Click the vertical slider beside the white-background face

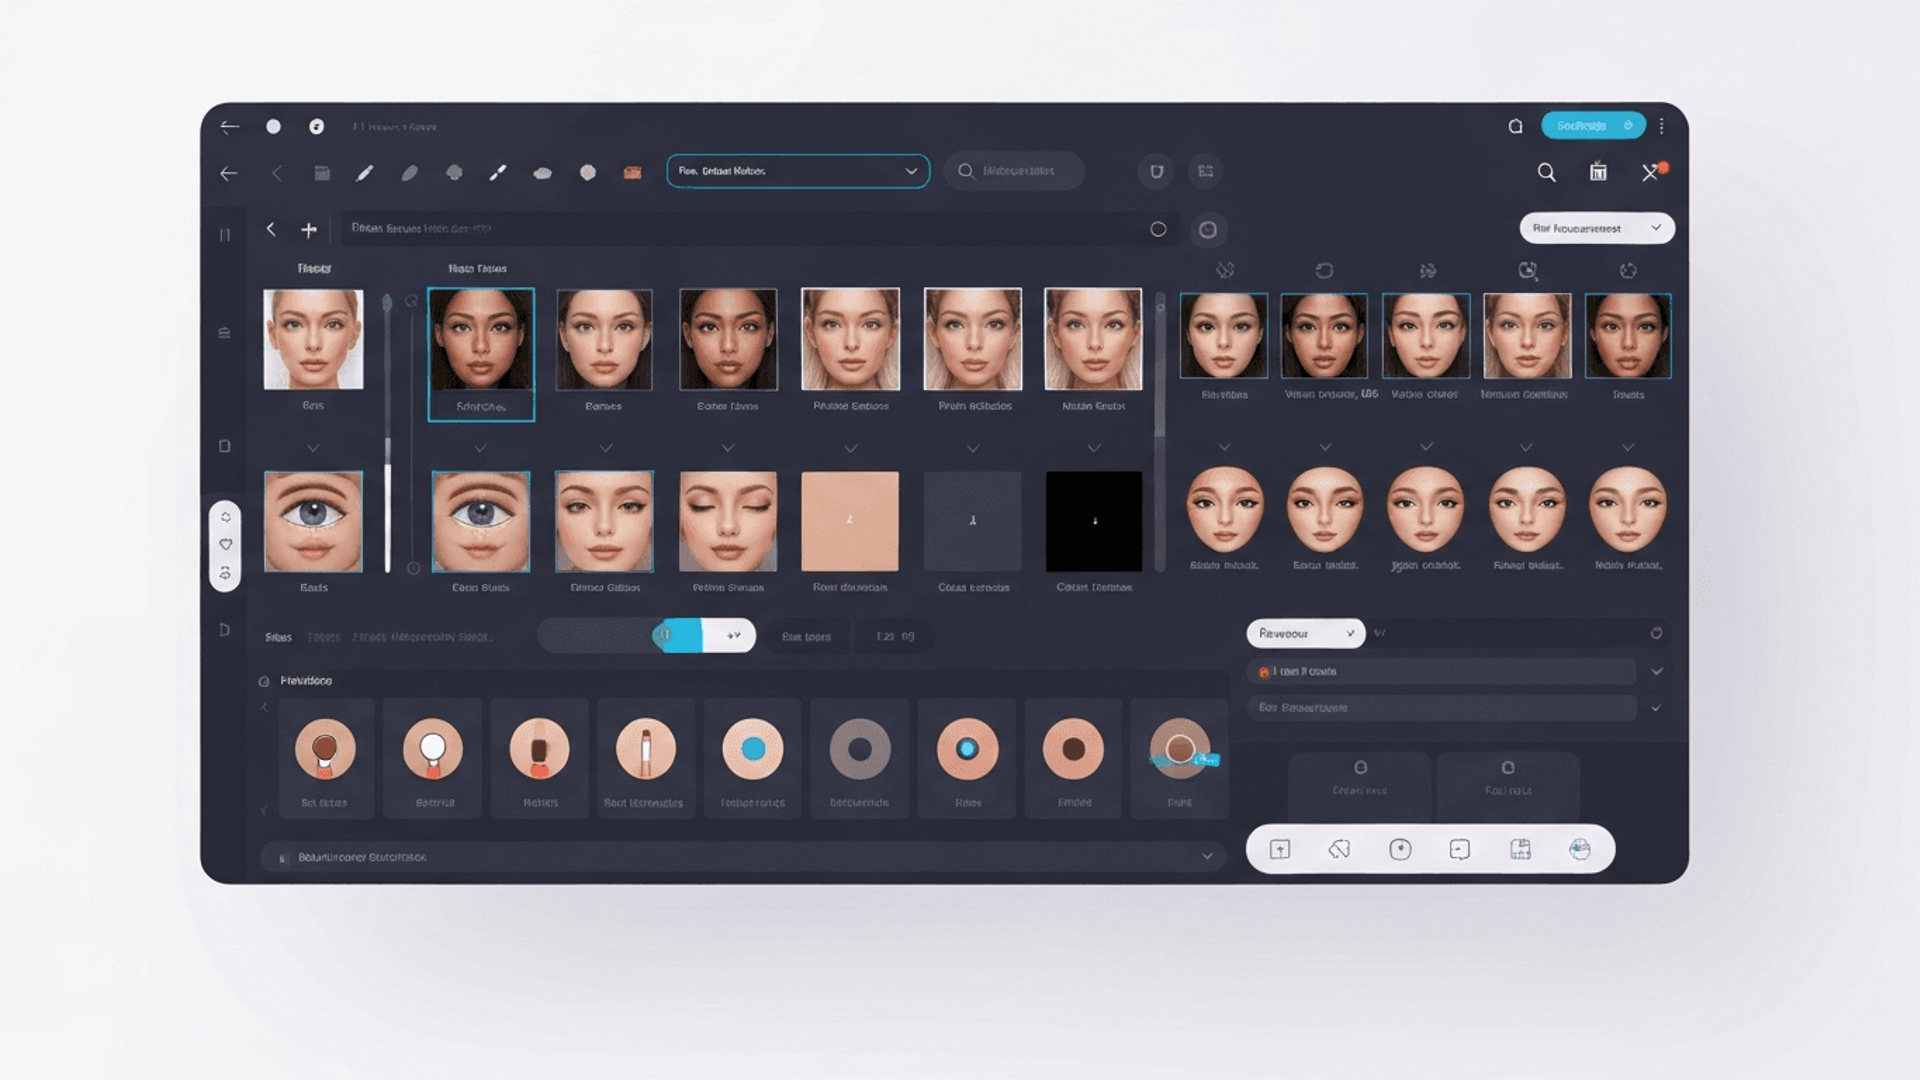388,432
